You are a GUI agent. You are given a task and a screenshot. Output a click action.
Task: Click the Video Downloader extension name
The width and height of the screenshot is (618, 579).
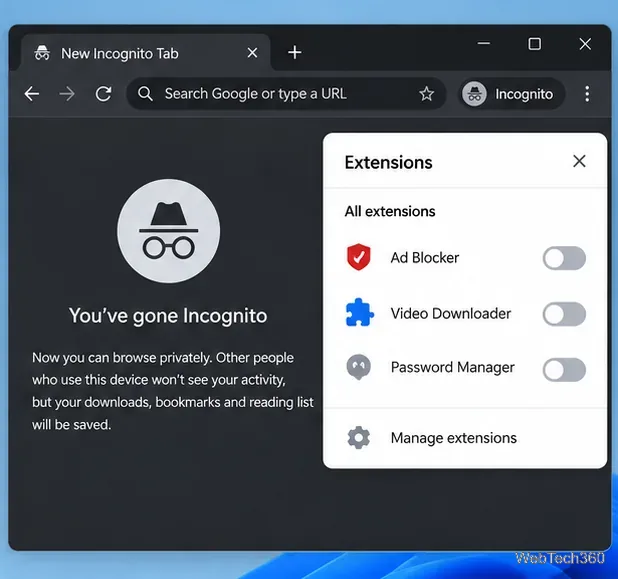[x=451, y=314]
